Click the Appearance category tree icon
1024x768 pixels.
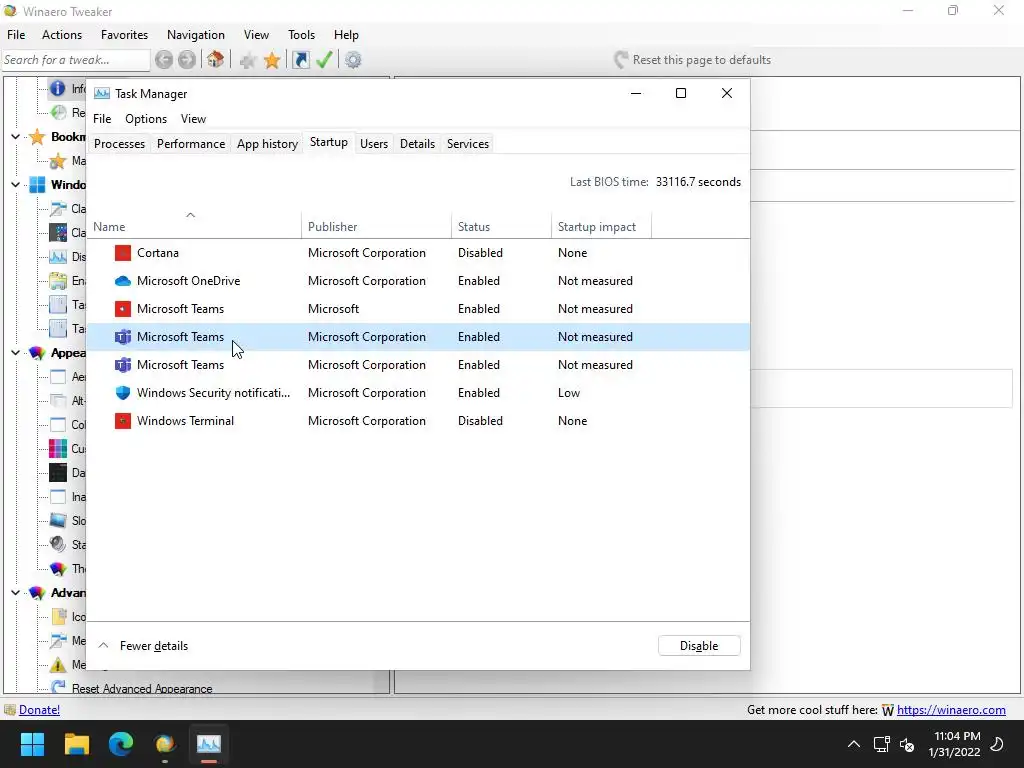(37, 353)
